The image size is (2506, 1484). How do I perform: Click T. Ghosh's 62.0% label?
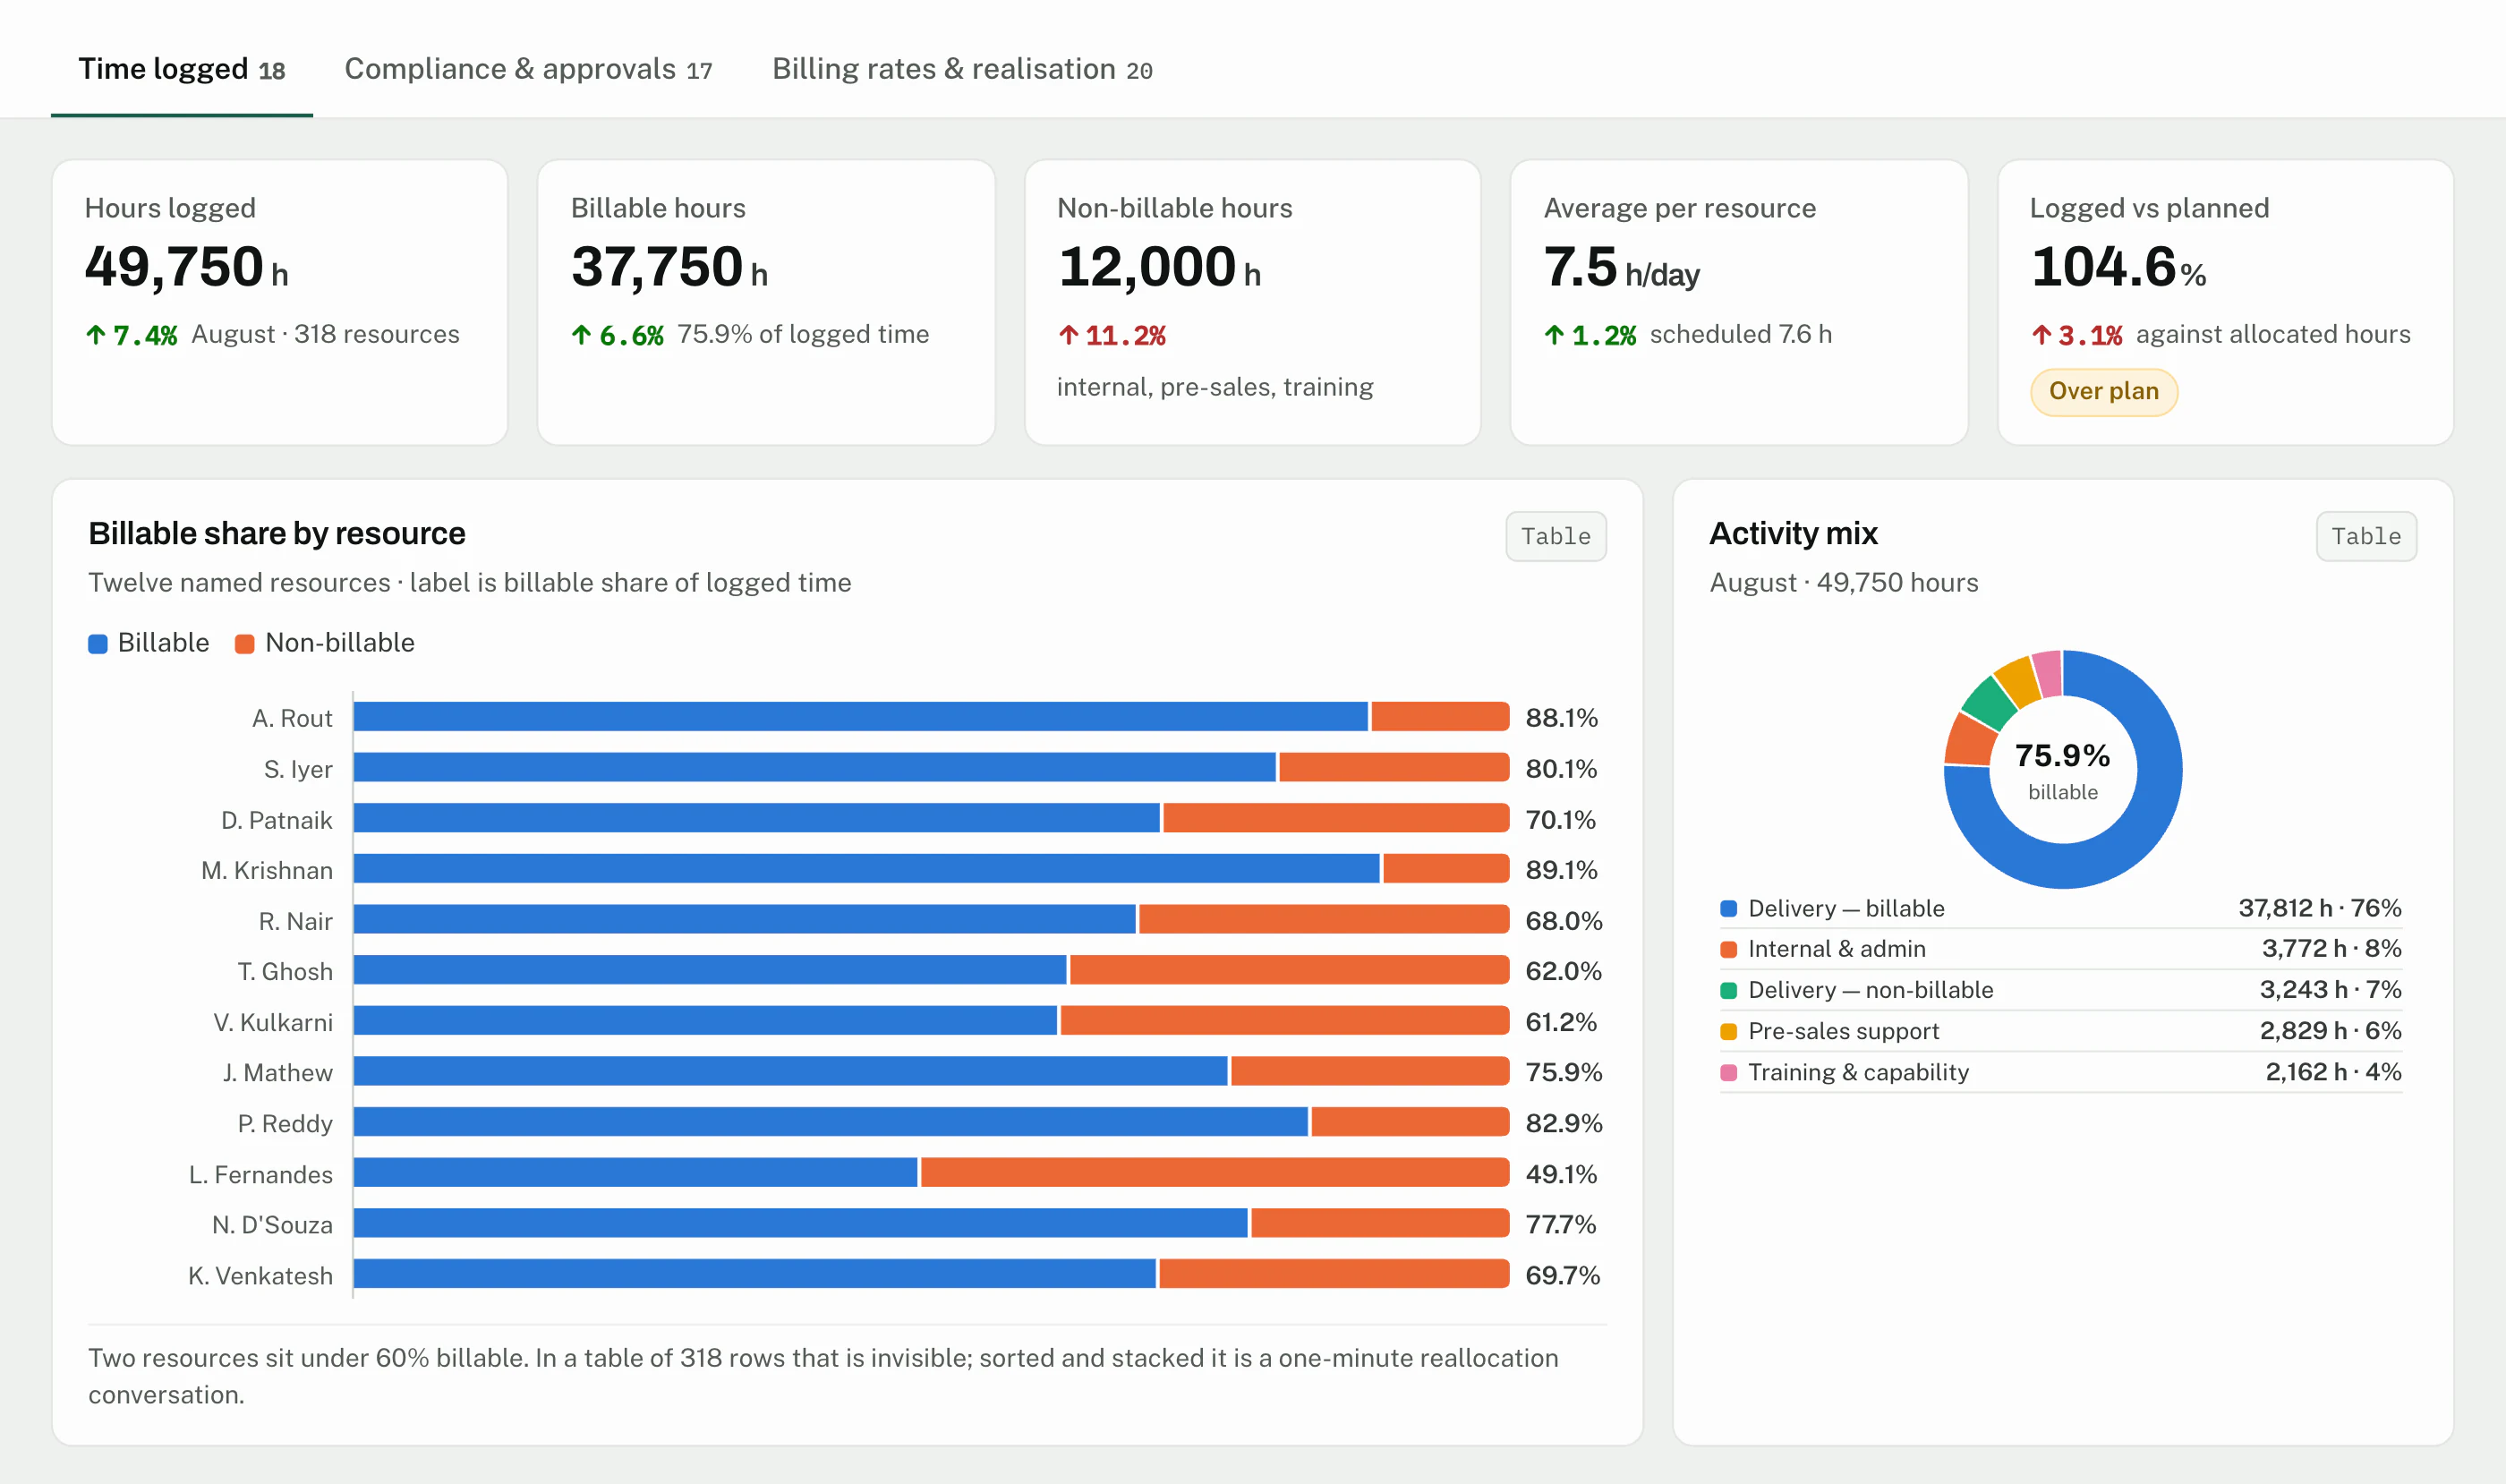coord(1563,971)
